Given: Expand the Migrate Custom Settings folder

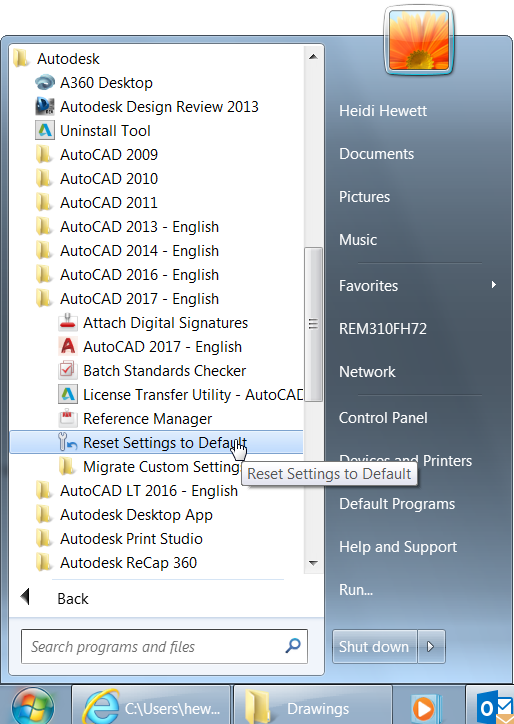Looking at the screenshot, I should click(x=156, y=467).
